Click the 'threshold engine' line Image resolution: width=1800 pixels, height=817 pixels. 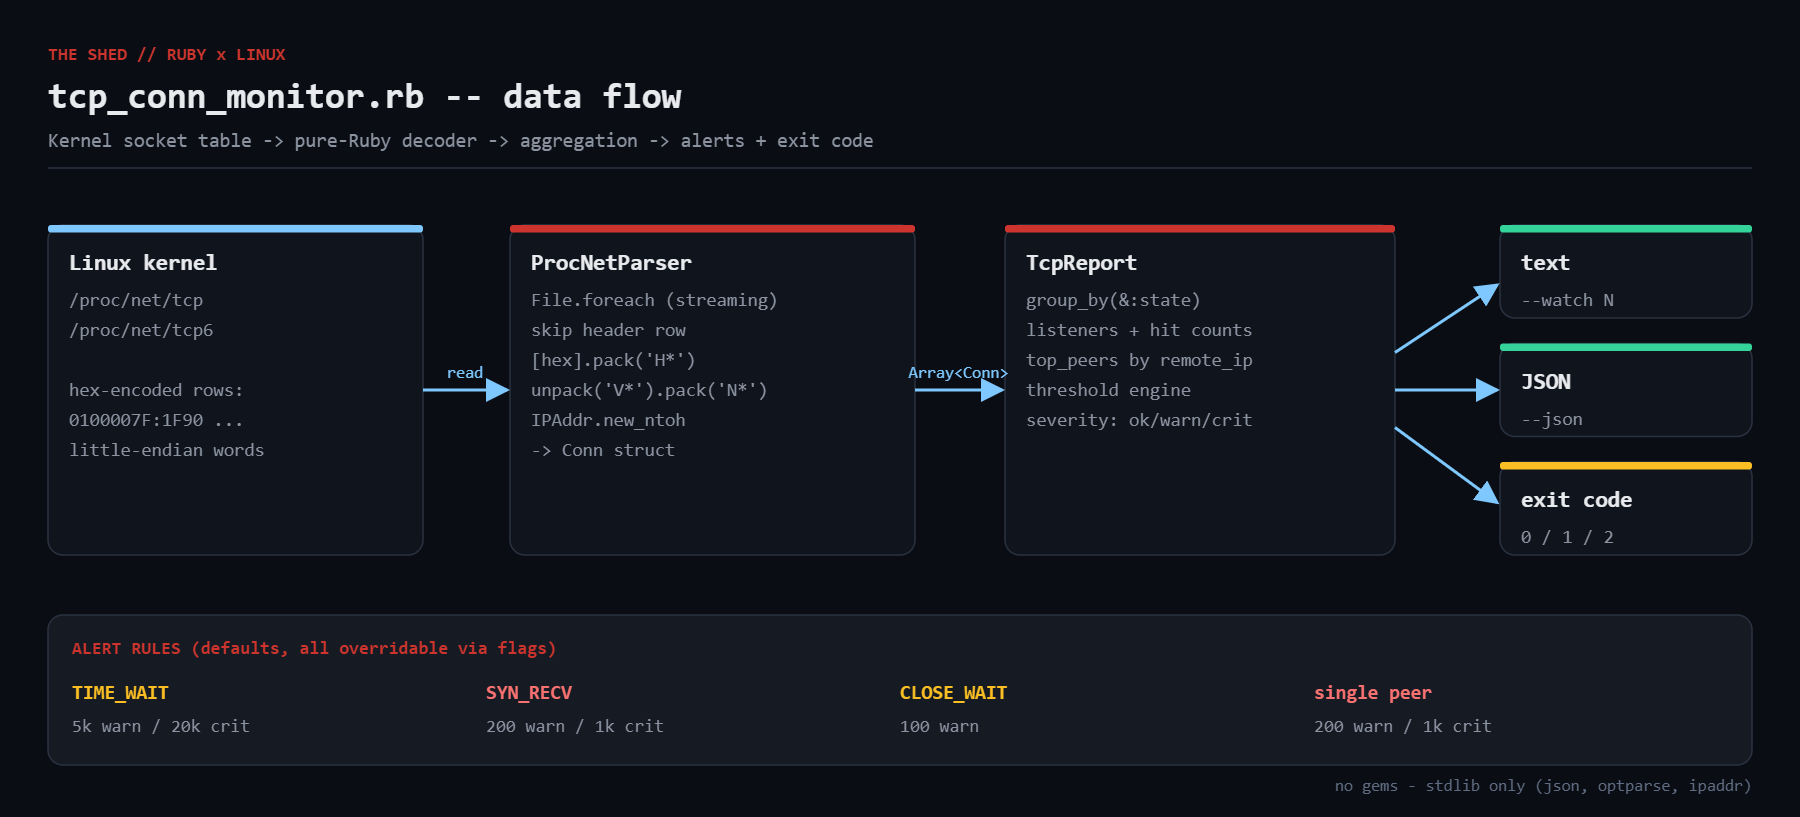click(x=1108, y=390)
